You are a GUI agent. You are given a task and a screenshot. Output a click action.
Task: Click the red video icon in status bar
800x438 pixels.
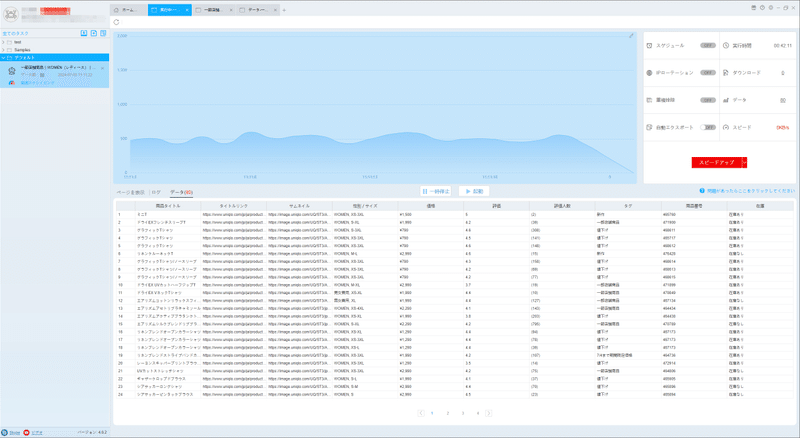pos(26,432)
